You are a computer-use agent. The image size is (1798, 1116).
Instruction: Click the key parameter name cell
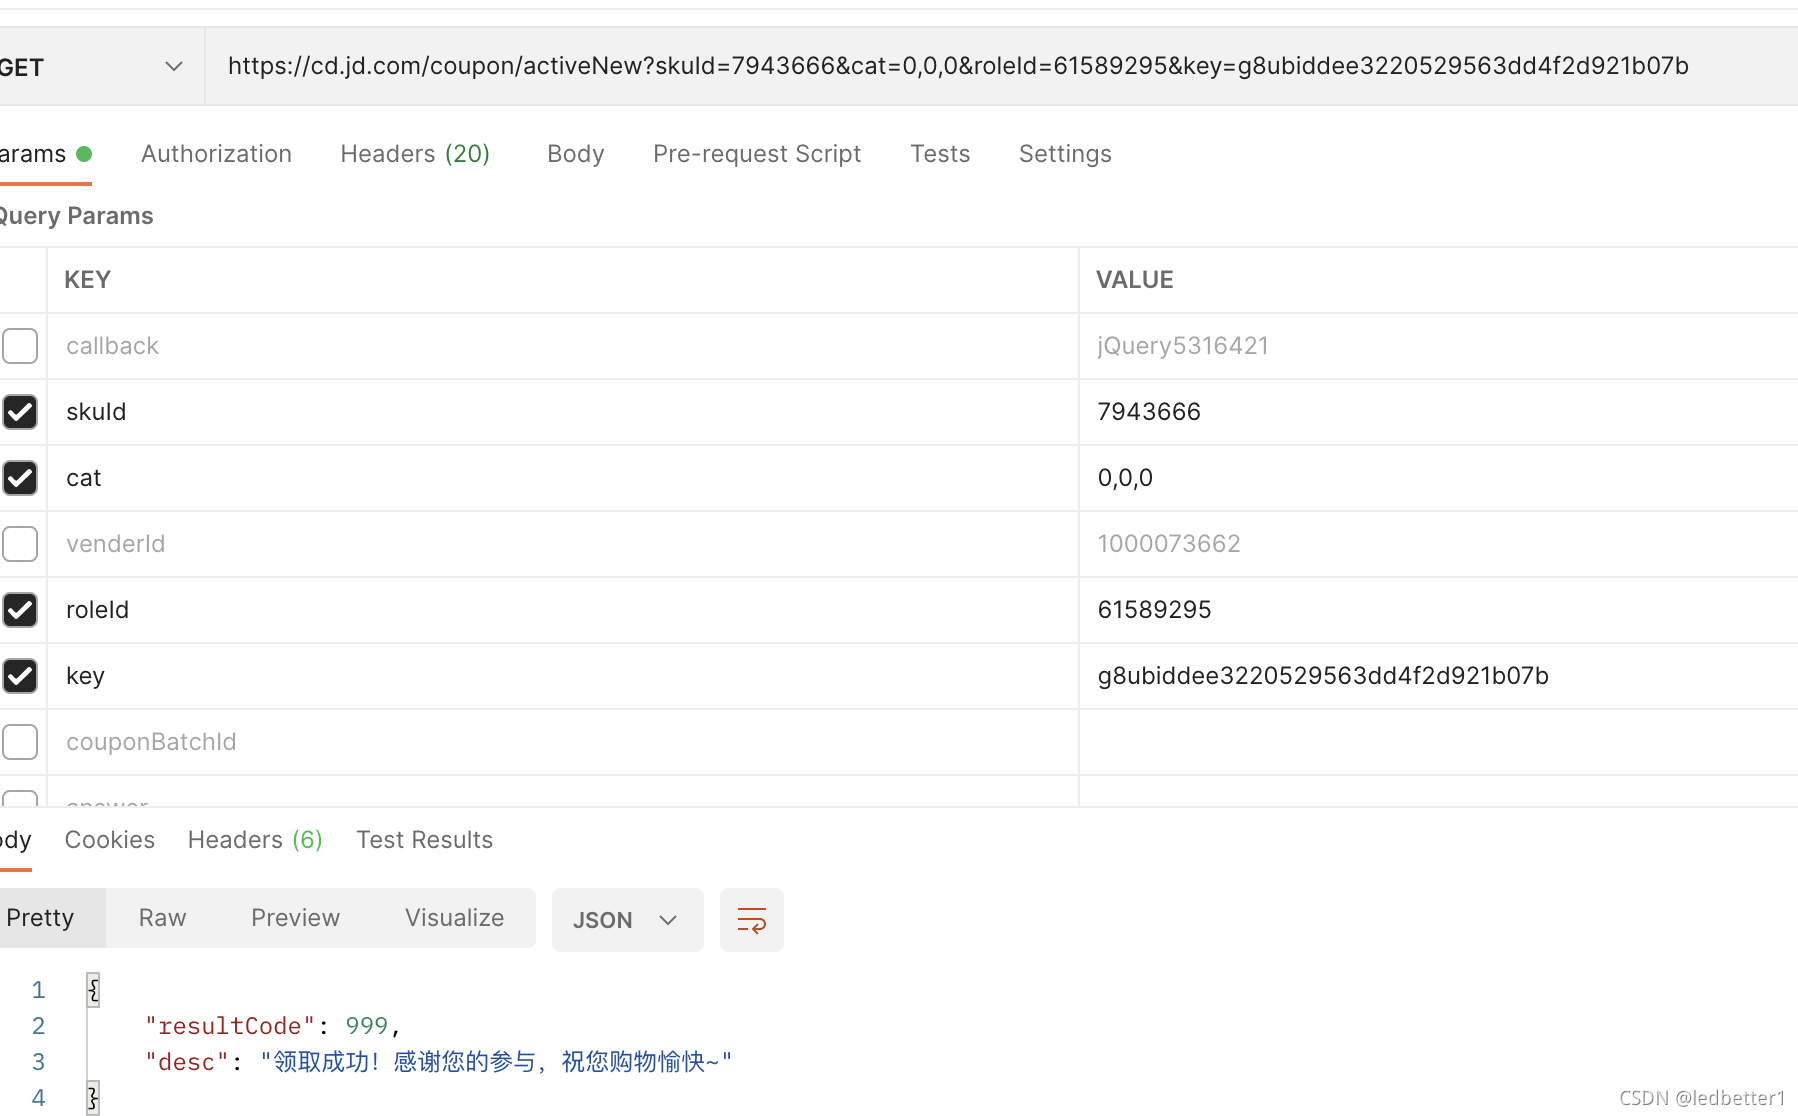(563, 676)
